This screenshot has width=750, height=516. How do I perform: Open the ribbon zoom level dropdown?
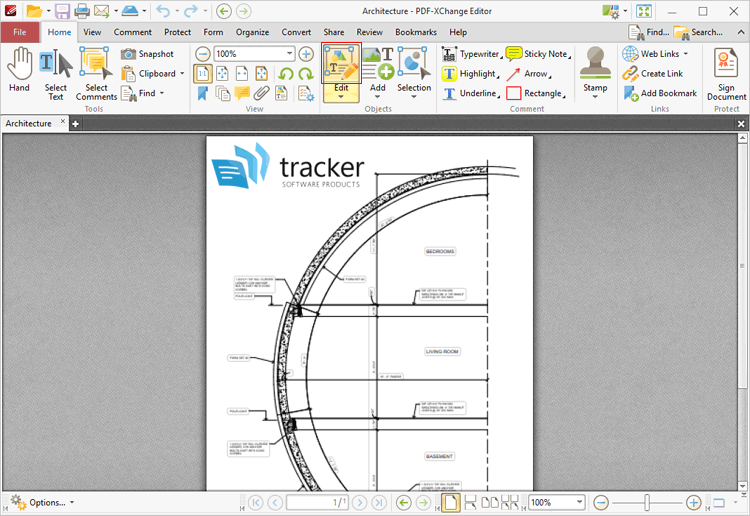tap(289, 54)
